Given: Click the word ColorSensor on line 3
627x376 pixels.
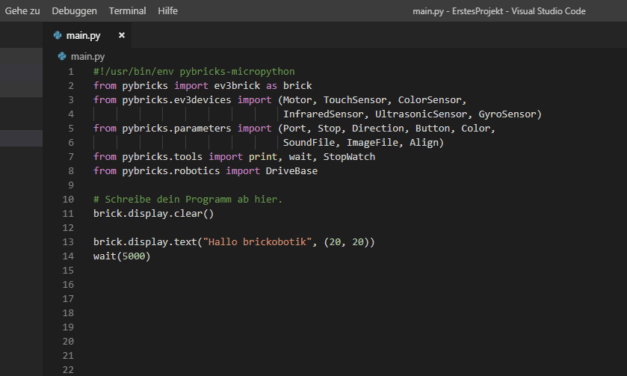Looking at the screenshot, I should tap(429, 100).
